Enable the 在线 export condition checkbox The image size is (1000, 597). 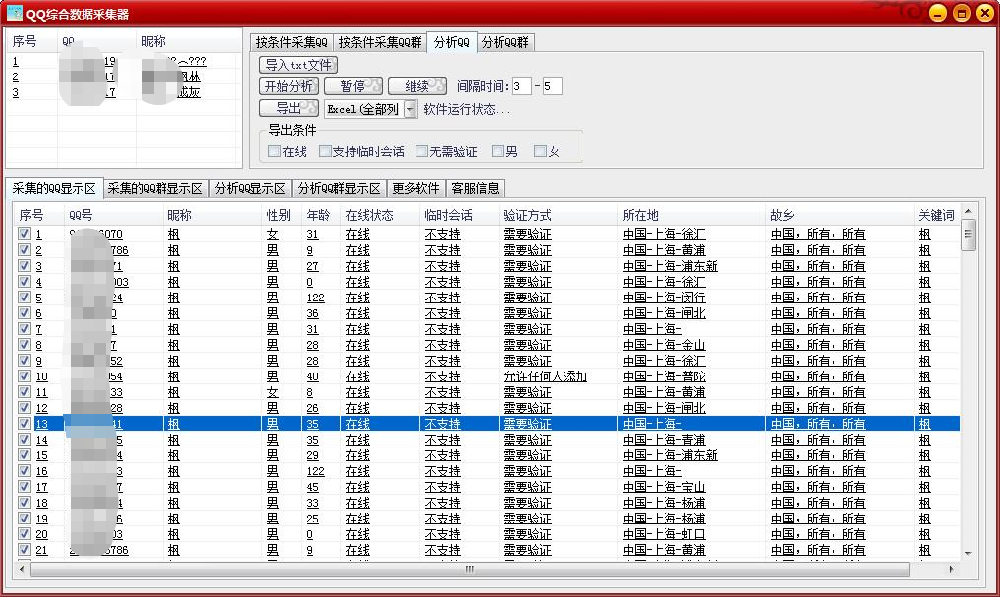pos(274,151)
